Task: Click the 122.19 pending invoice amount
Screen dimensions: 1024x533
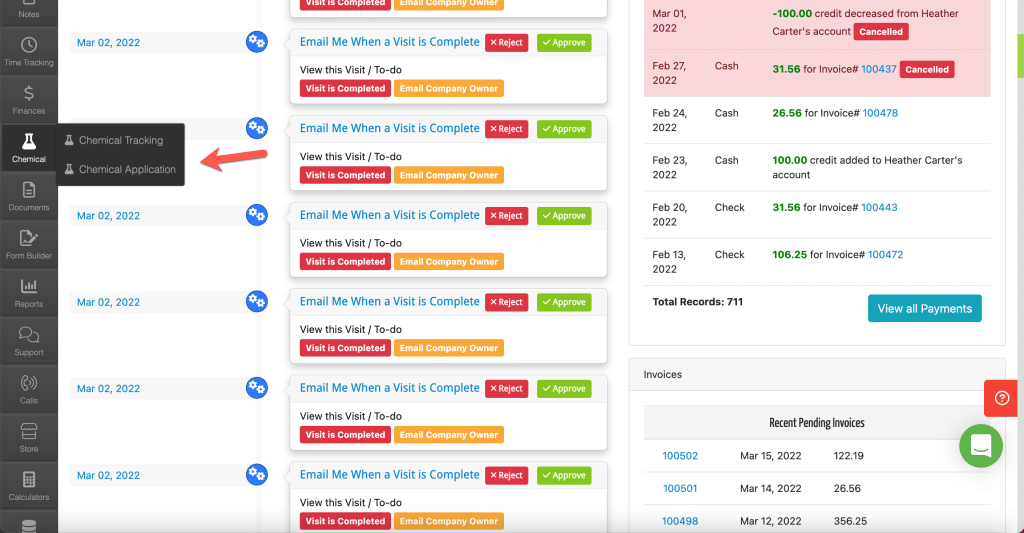Action: point(848,455)
